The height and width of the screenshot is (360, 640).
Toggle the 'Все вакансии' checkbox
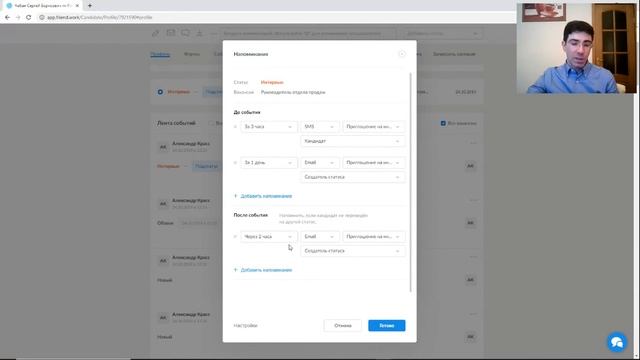(443, 123)
